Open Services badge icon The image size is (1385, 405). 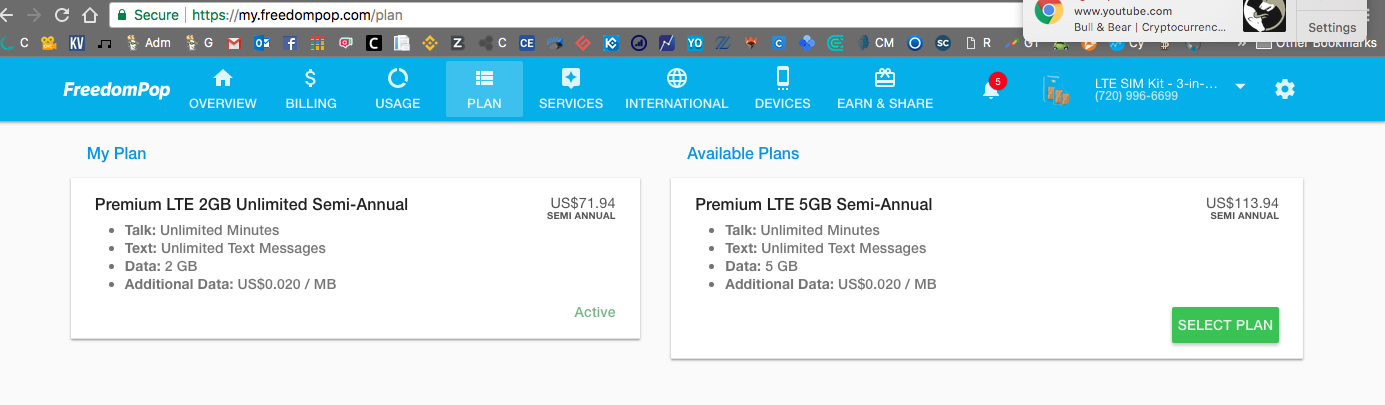[571, 78]
